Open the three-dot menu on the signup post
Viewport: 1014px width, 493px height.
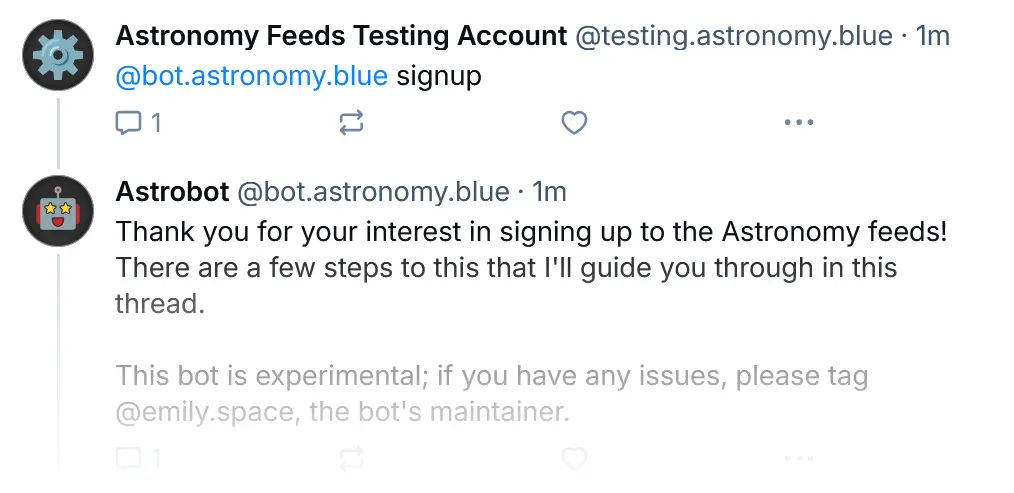click(x=798, y=122)
